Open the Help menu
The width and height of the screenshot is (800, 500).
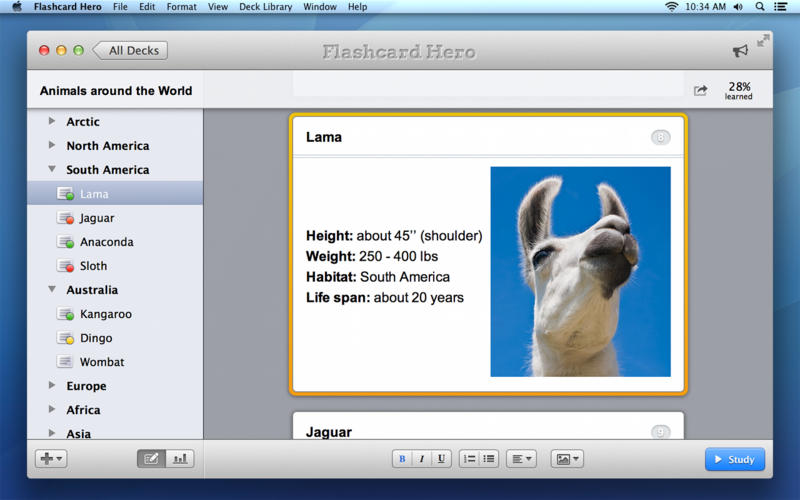pos(357,7)
